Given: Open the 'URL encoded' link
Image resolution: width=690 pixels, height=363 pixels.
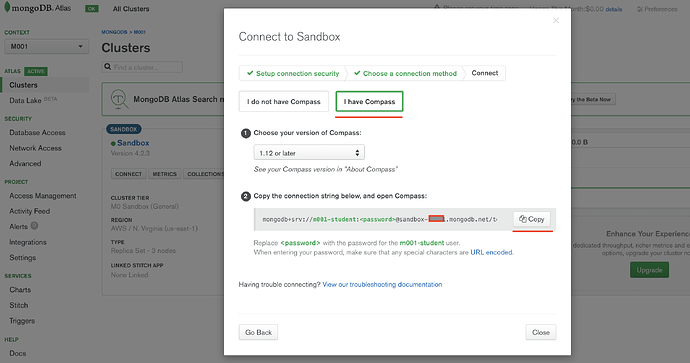Looking at the screenshot, I should pos(491,252).
